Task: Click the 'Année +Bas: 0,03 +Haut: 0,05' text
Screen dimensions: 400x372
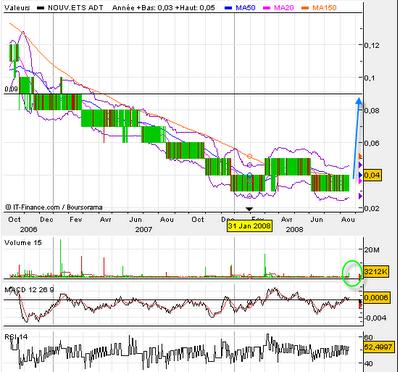Action: pos(164,8)
